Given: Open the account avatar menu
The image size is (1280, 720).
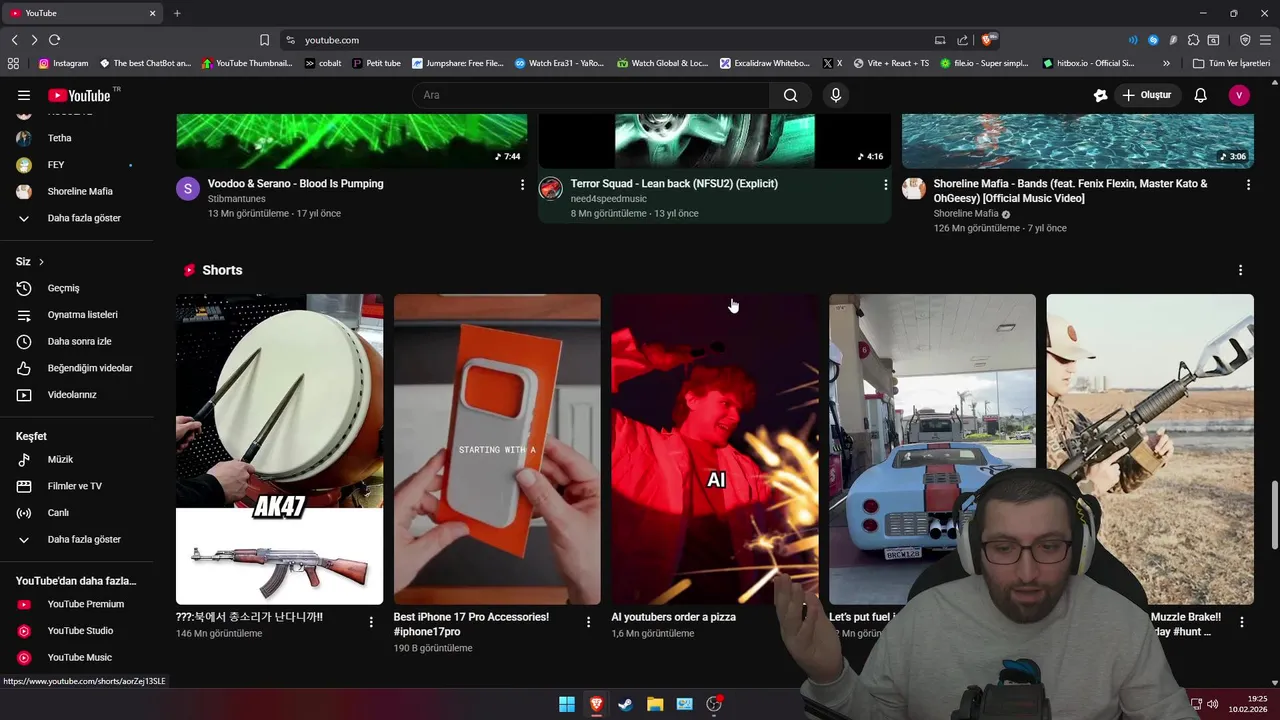Looking at the screenshot, I should coord(1239,95).
